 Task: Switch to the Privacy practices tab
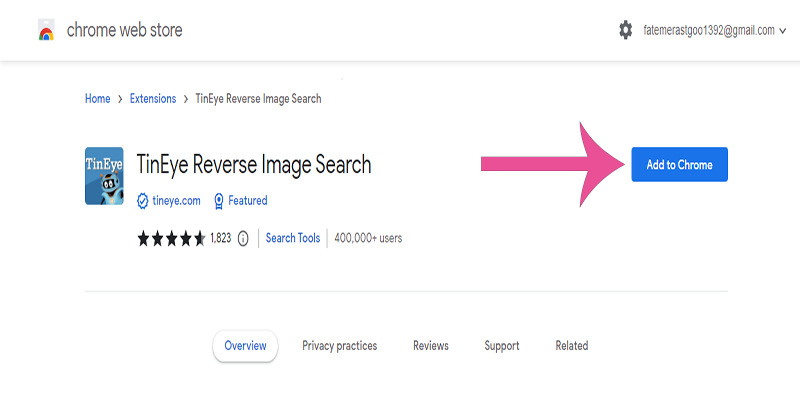[339, 346]
